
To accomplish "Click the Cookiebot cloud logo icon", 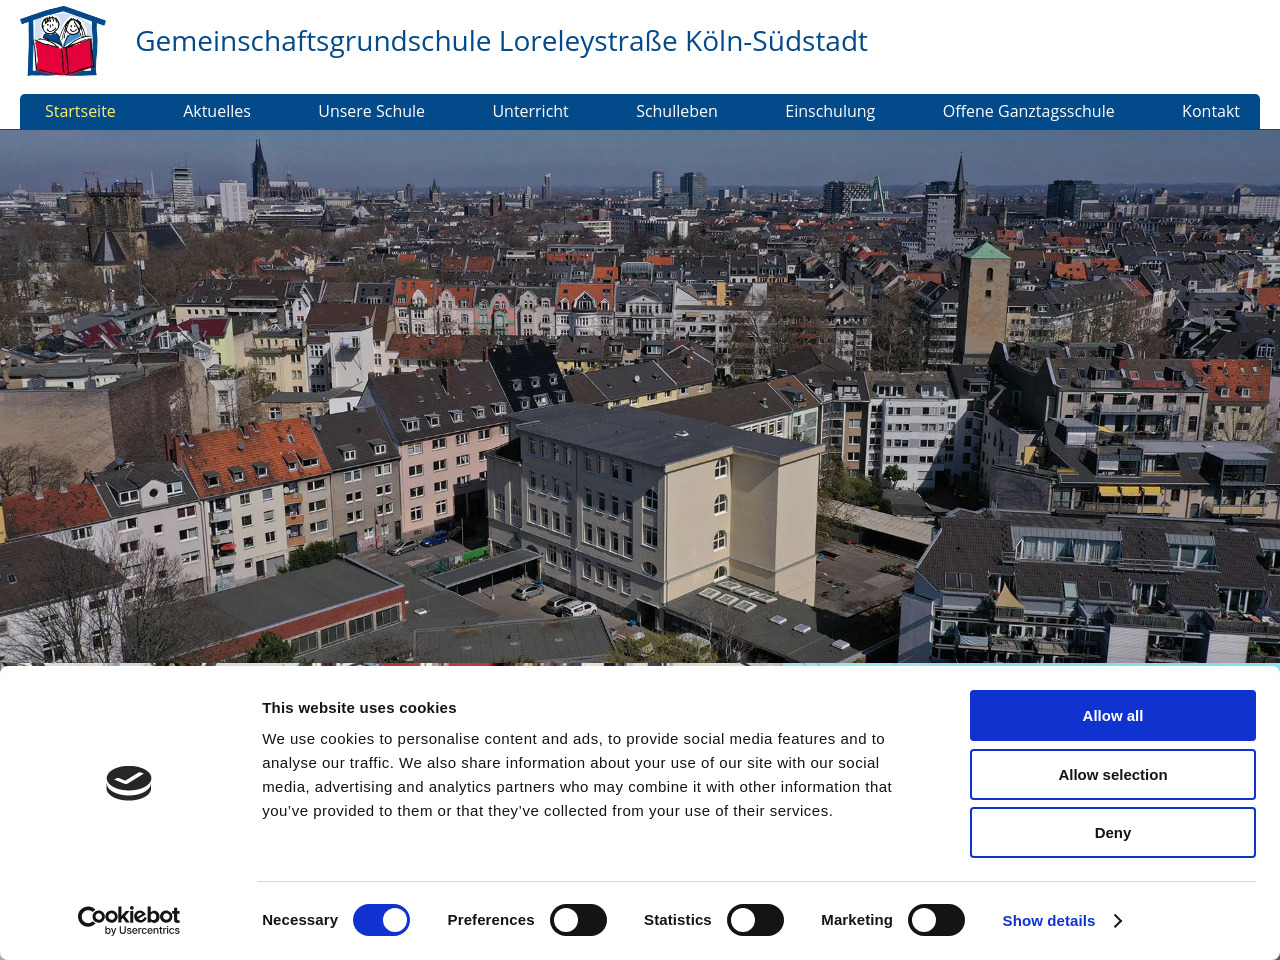I will 129,783.
